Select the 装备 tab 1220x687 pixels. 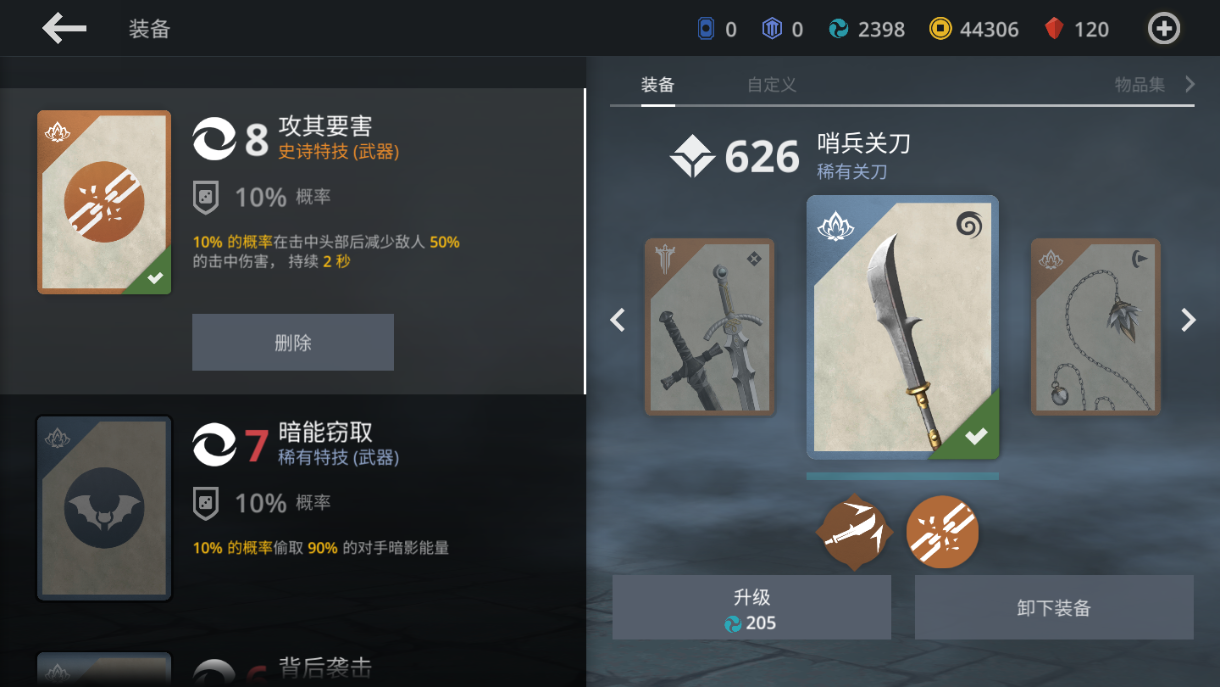pos(658,85)
